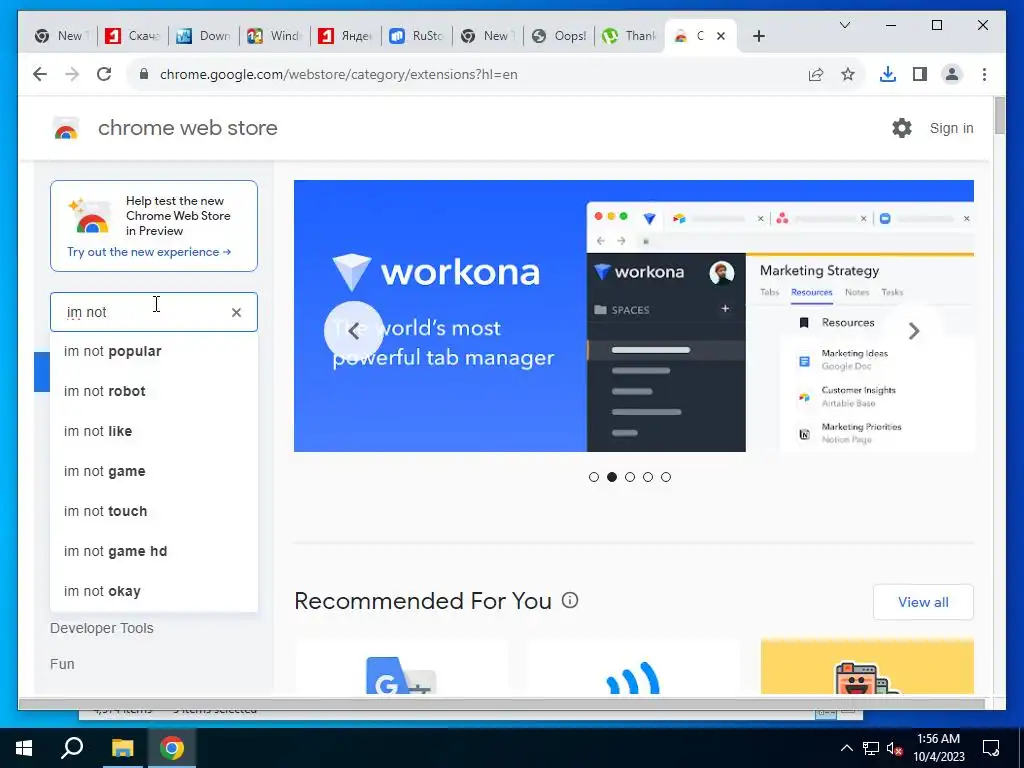Close the active Web Store tab
1024x768 pixels.
721,36
